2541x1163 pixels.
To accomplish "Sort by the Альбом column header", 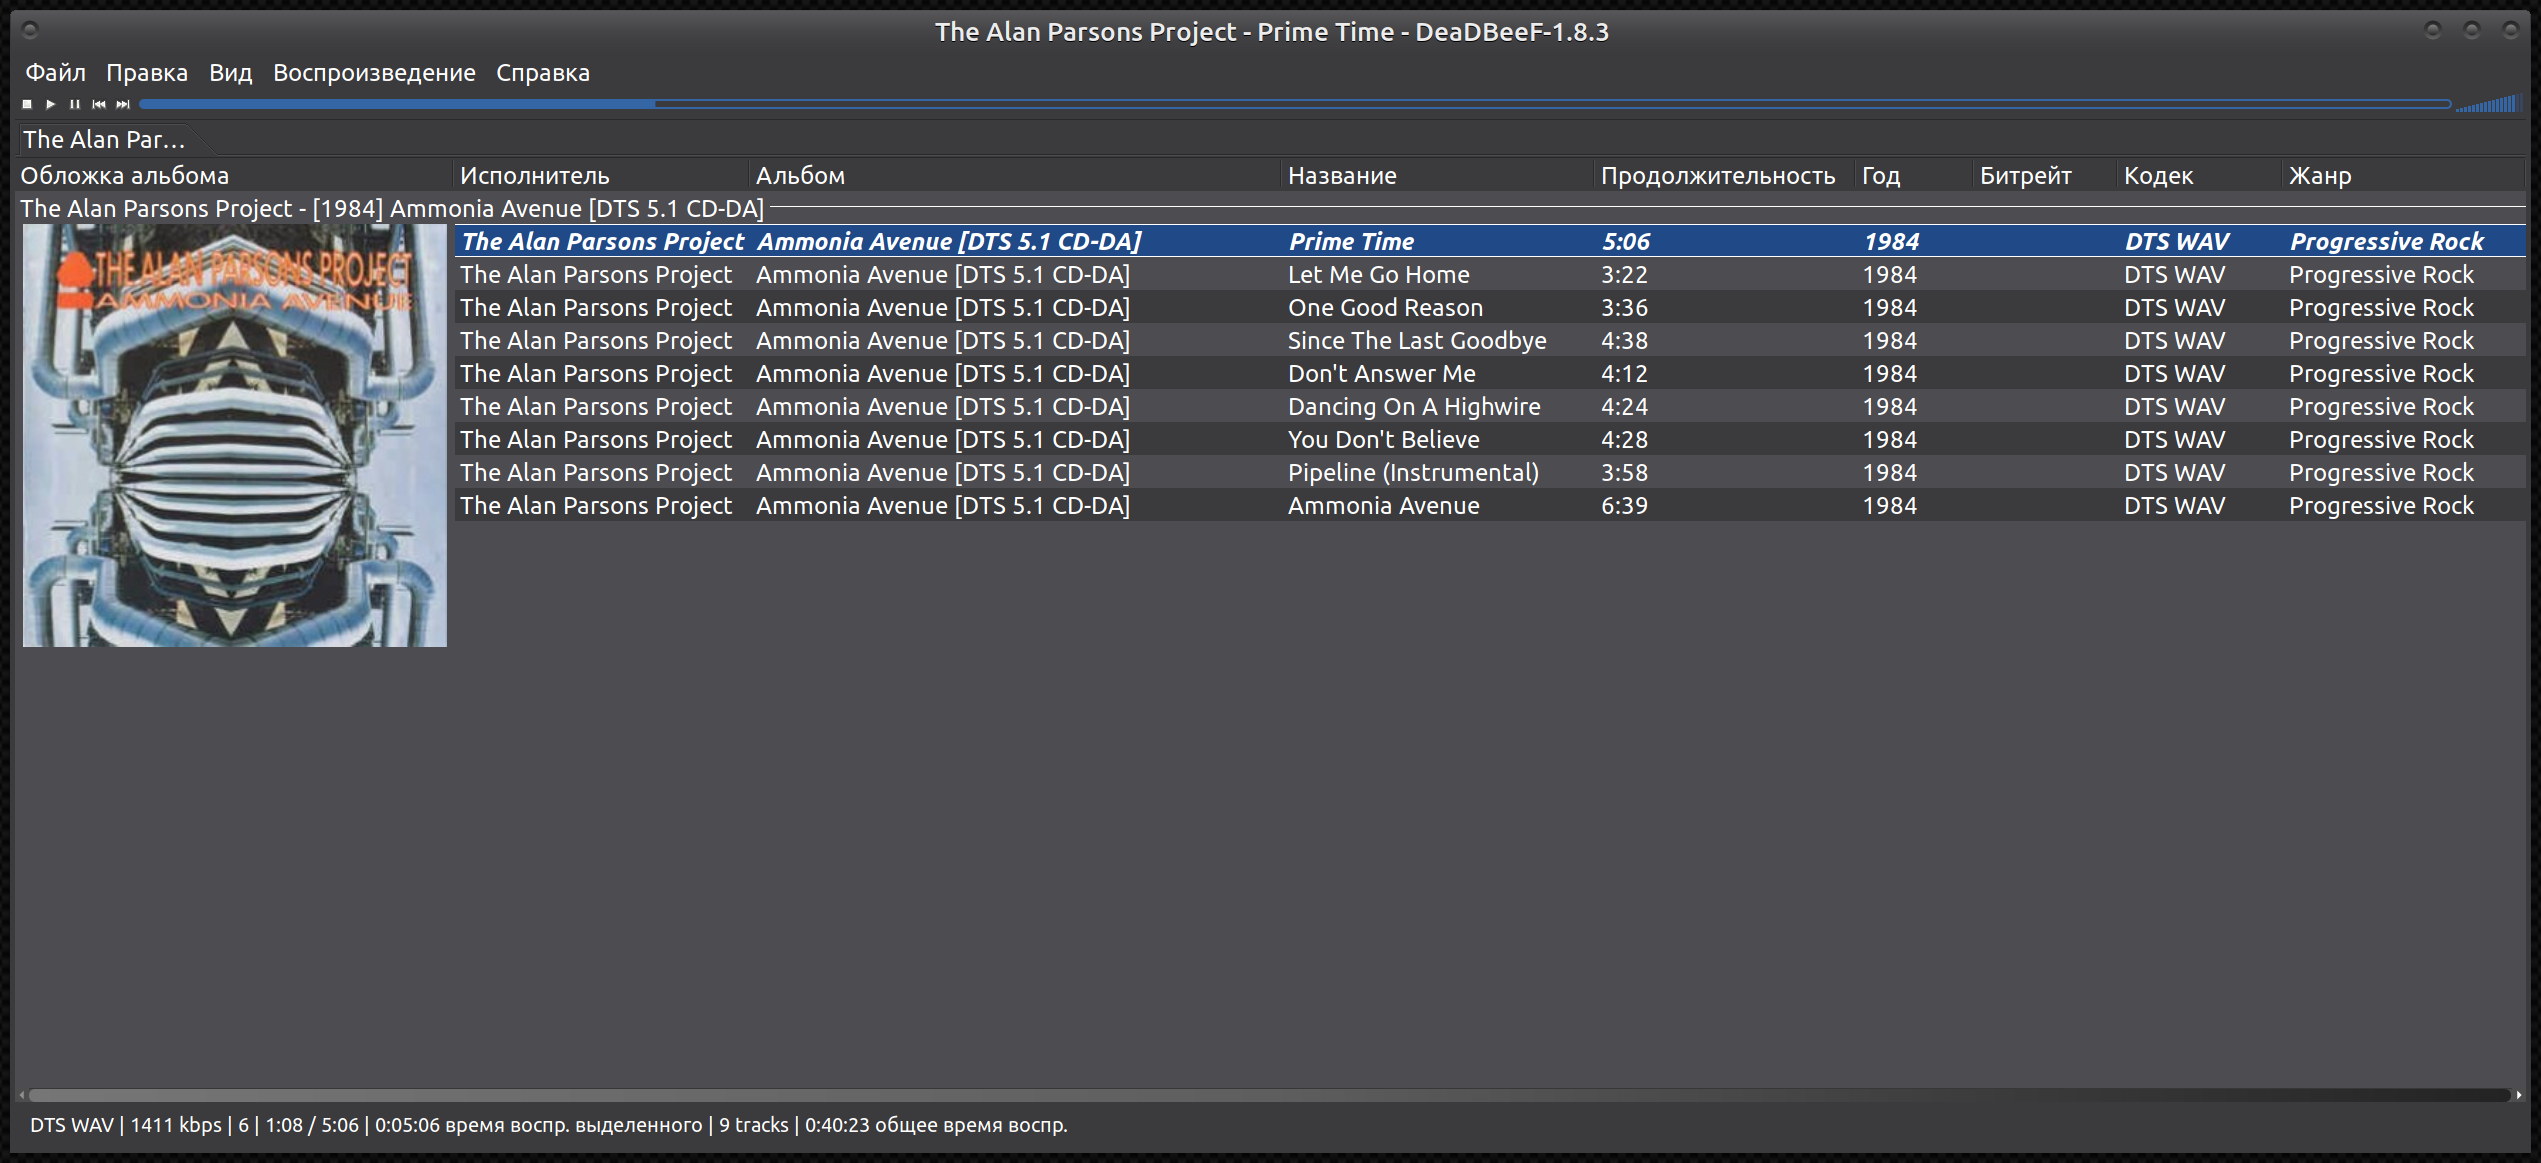I will click(x=1014, y=176).
